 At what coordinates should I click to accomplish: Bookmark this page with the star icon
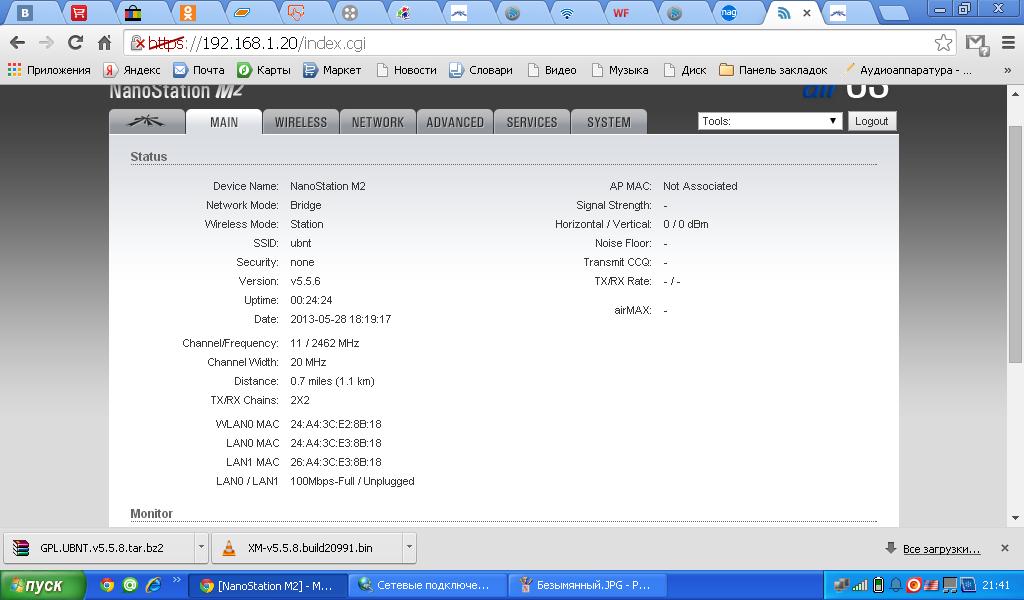(943, 43)
